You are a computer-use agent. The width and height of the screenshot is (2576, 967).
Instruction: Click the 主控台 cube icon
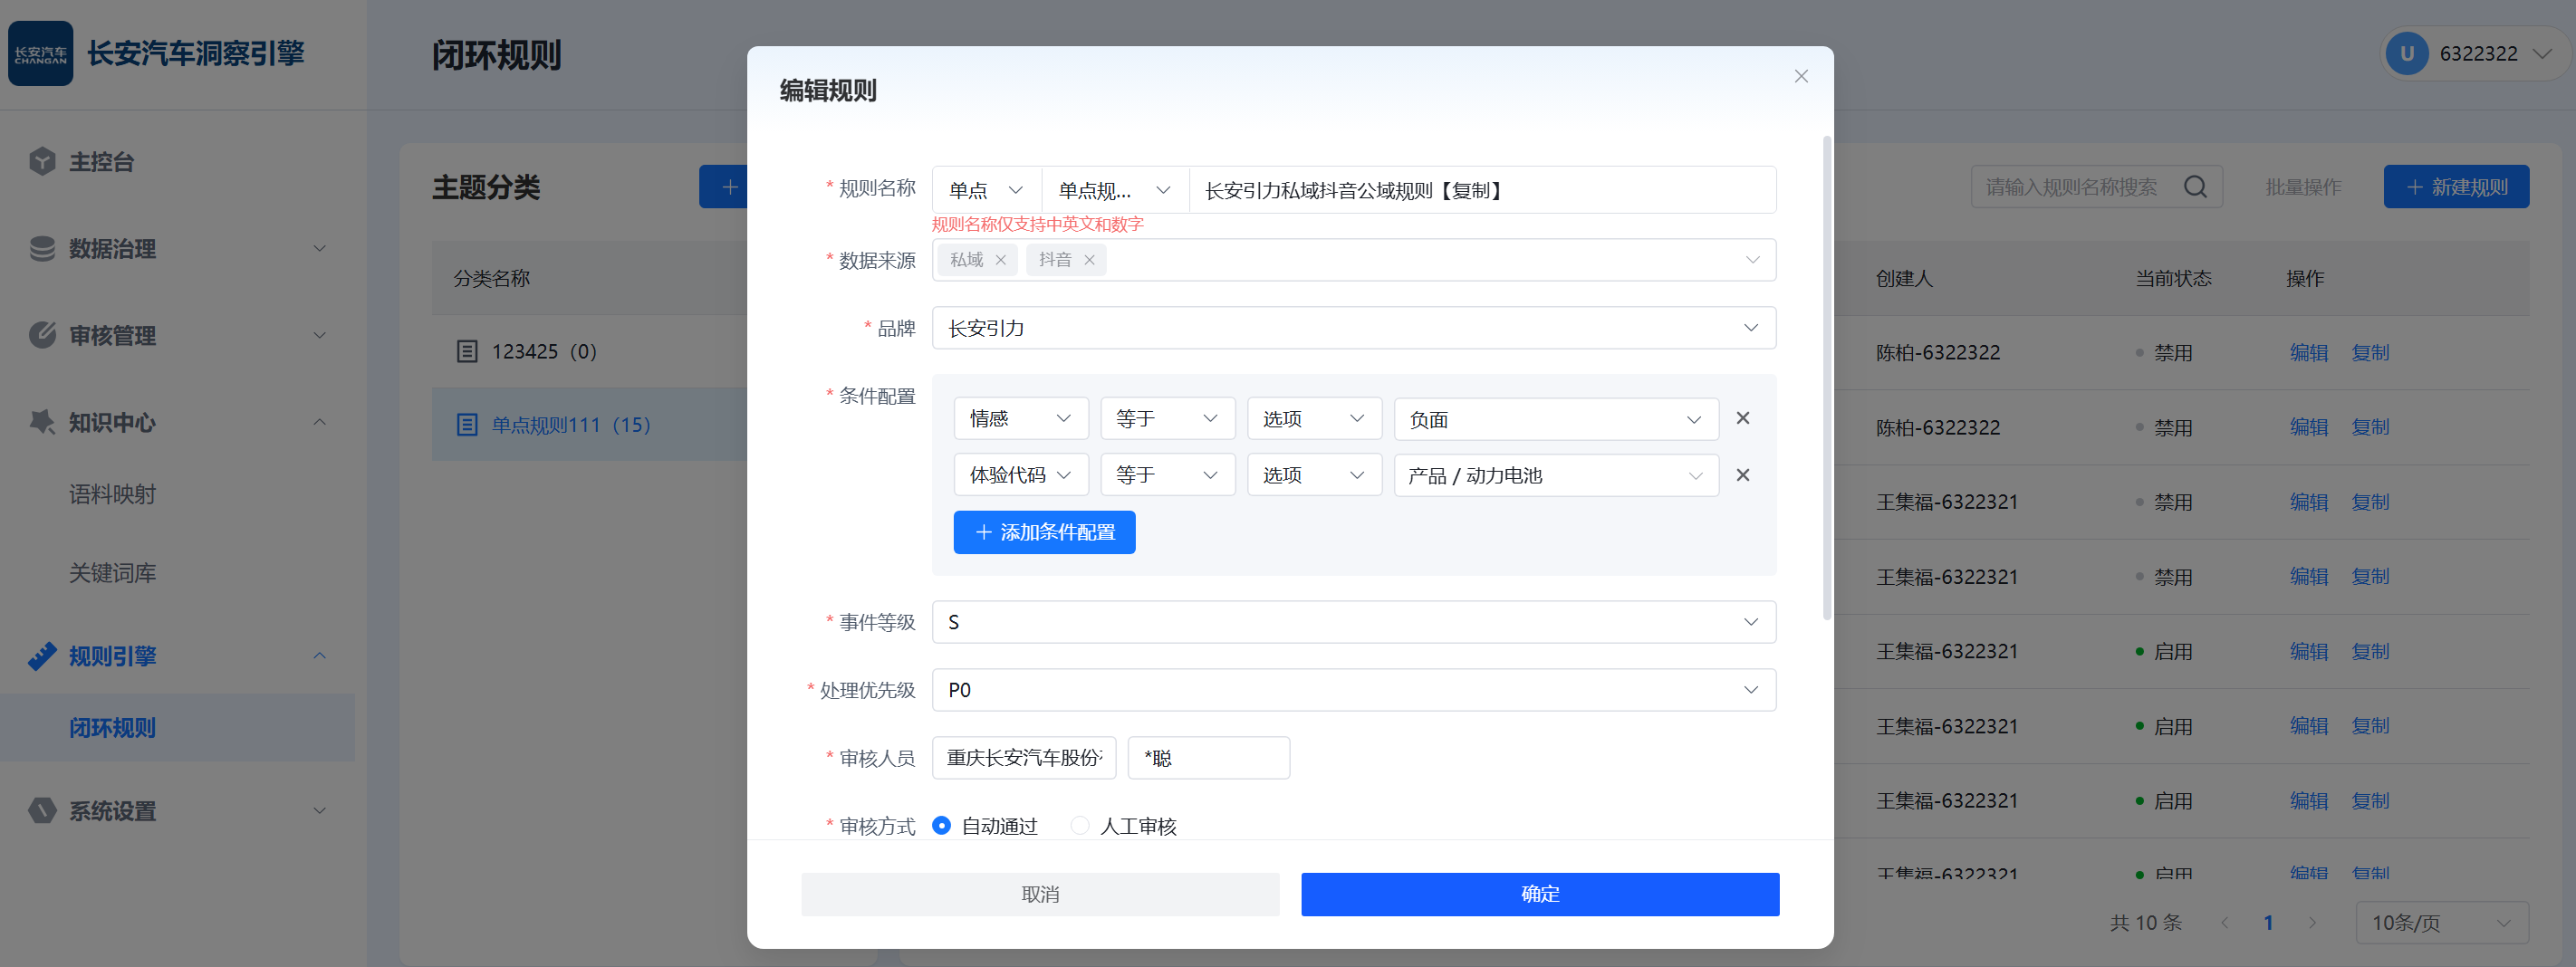click(42, 161)
